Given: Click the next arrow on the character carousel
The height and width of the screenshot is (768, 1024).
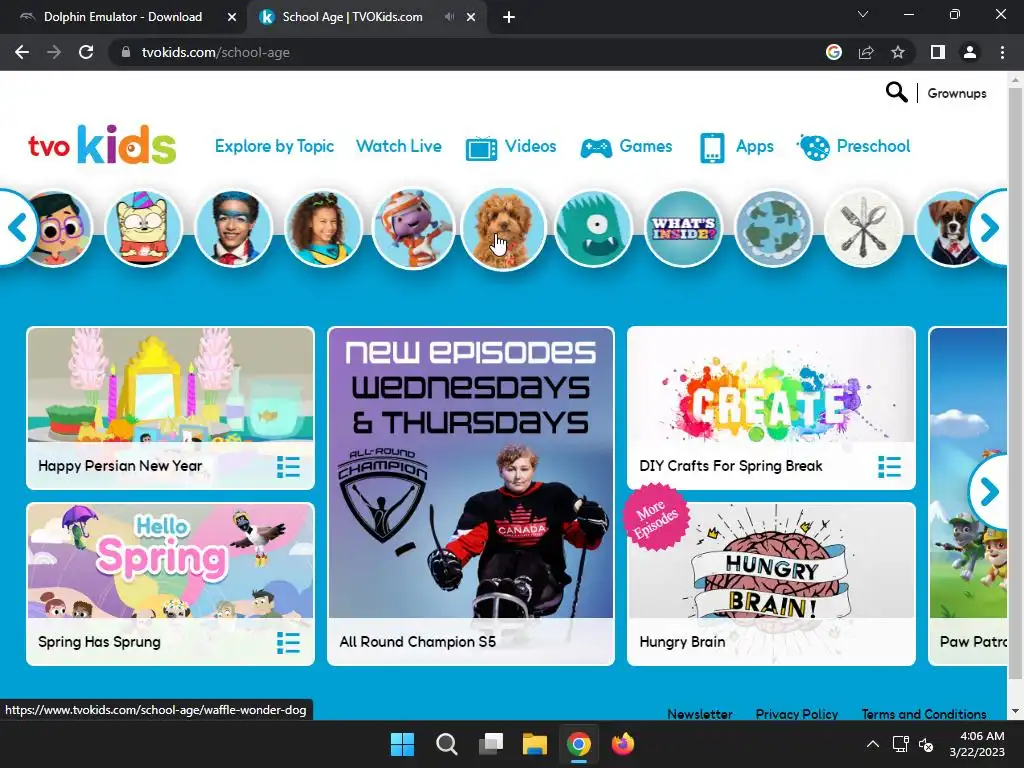Looking at the screenshot, I should click(989, 228).
